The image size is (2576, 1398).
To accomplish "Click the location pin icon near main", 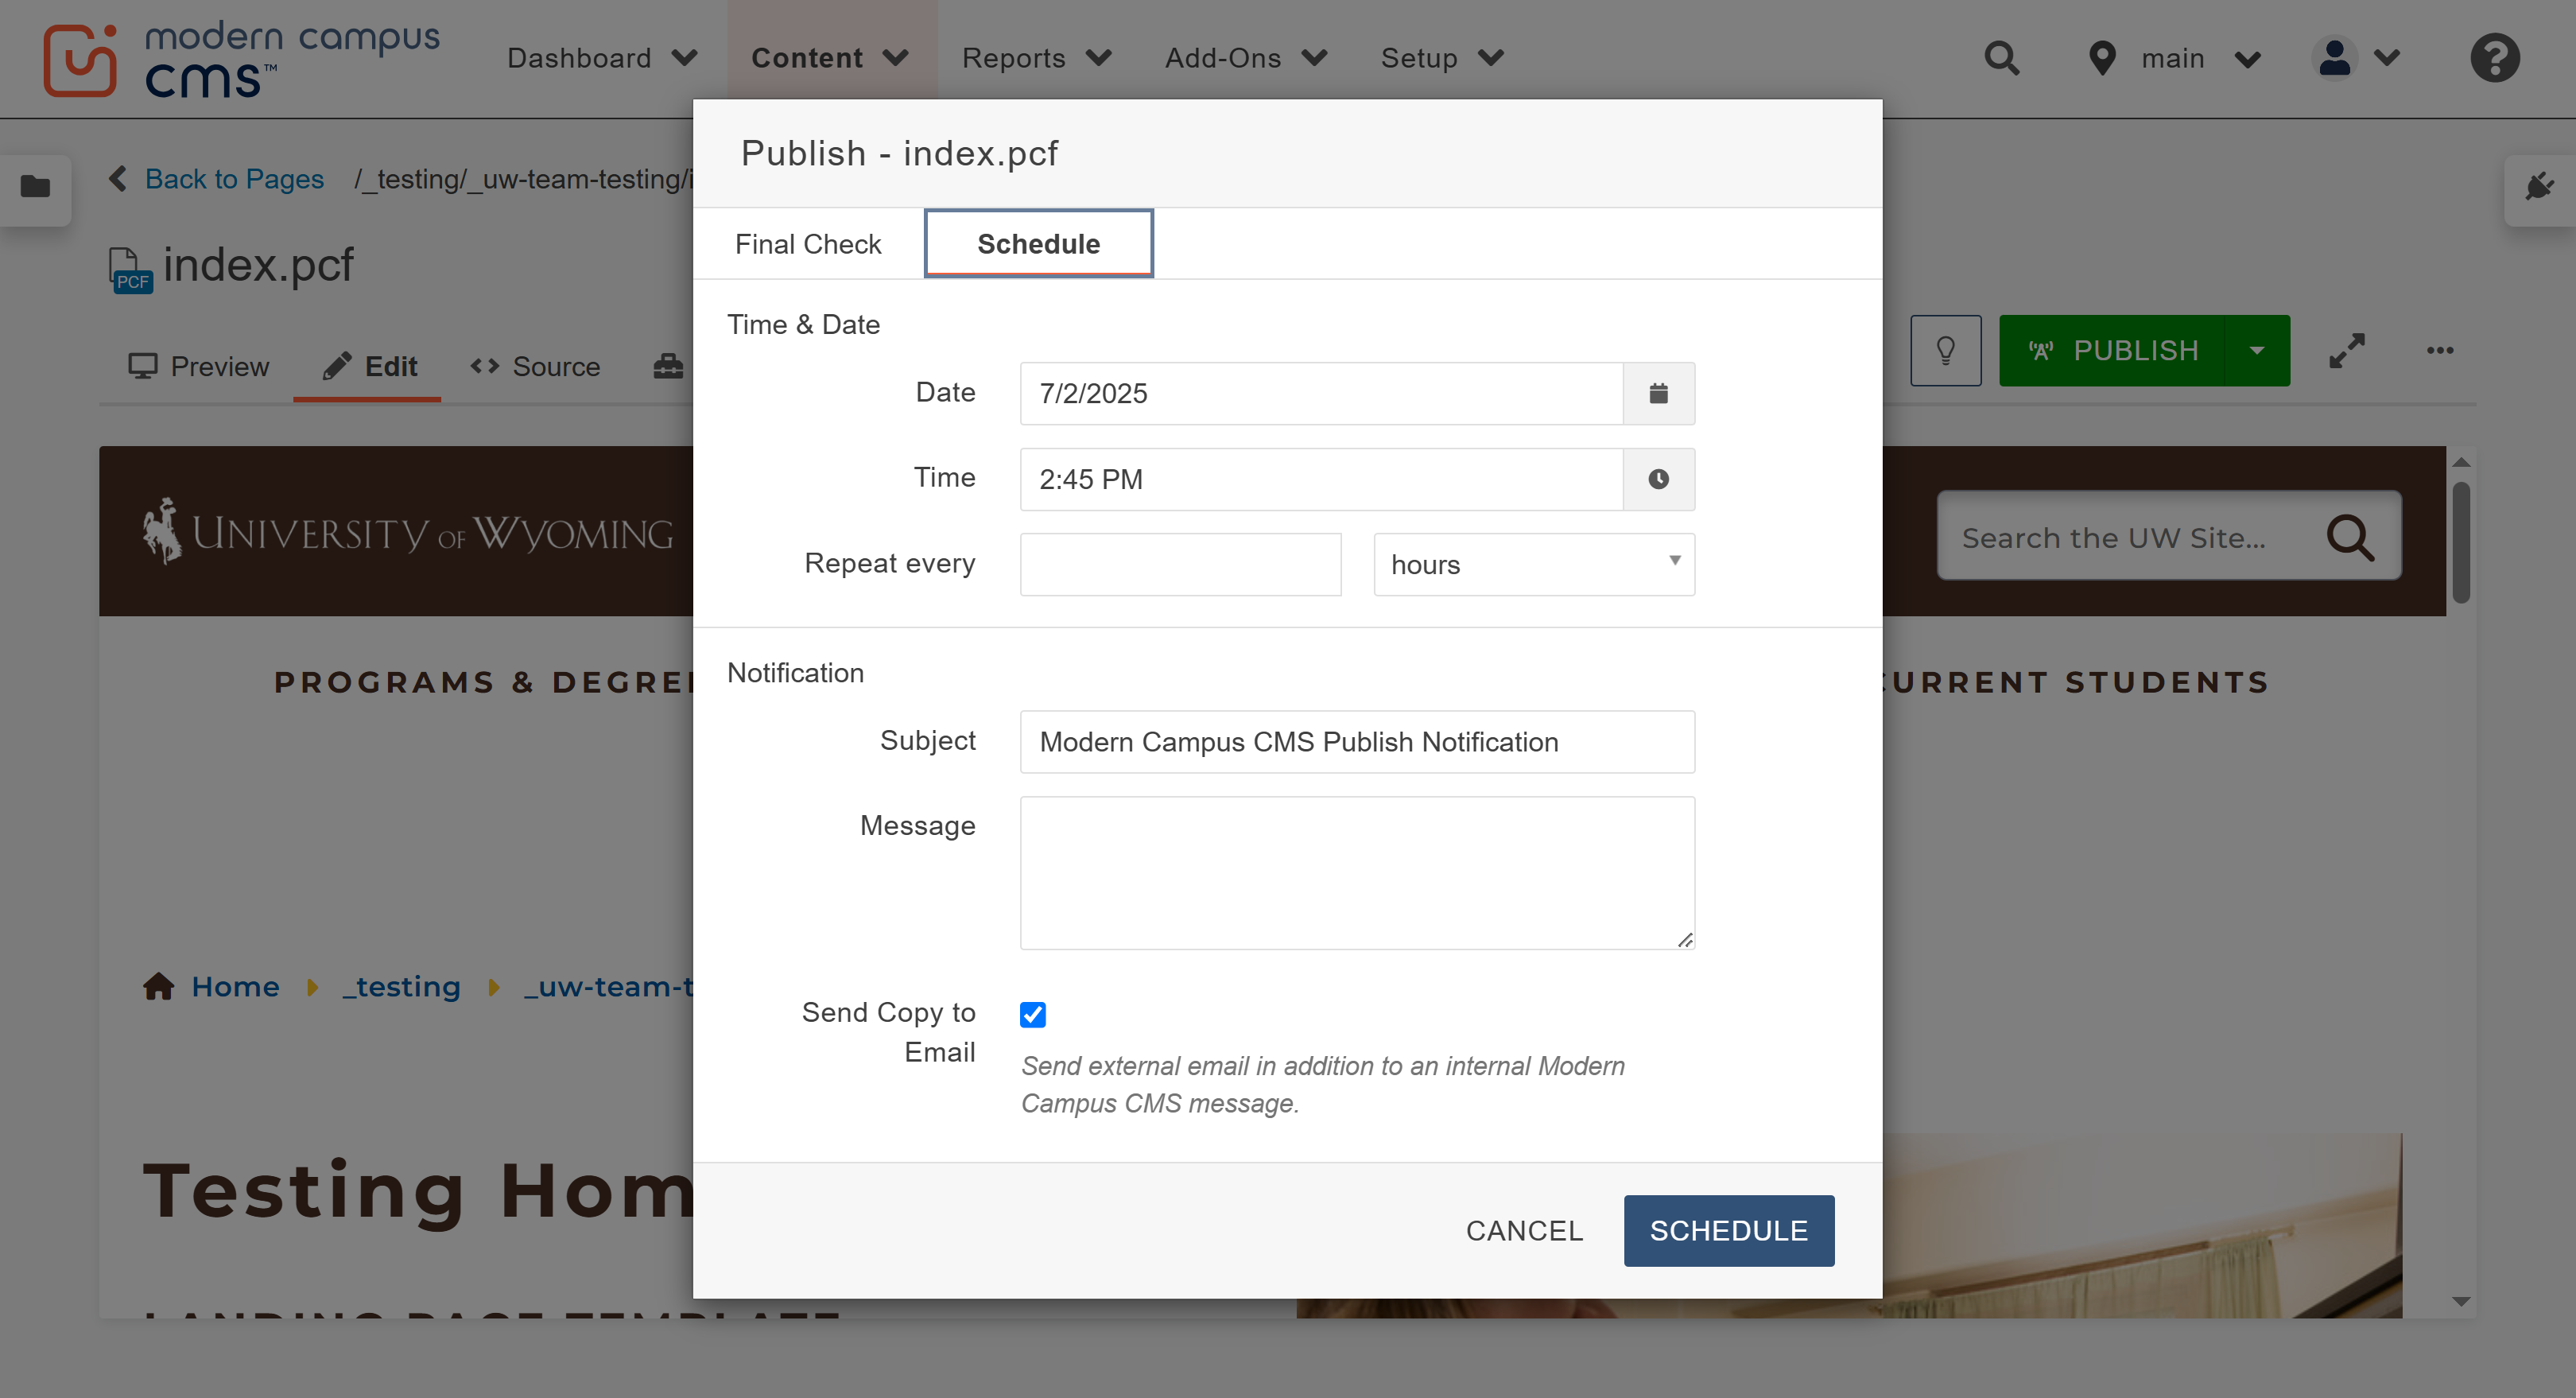I will (x=2101, y=58).
